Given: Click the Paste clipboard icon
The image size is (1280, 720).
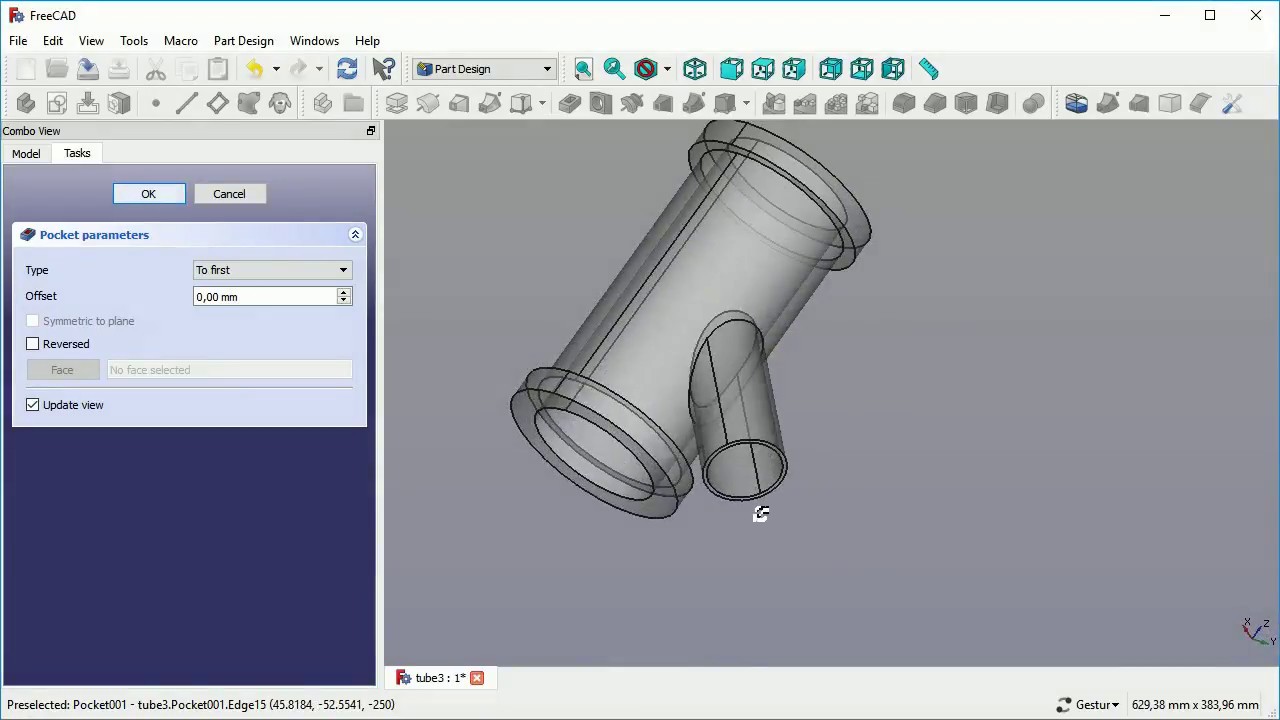Looking at the screenshot, I should (218, 69).
